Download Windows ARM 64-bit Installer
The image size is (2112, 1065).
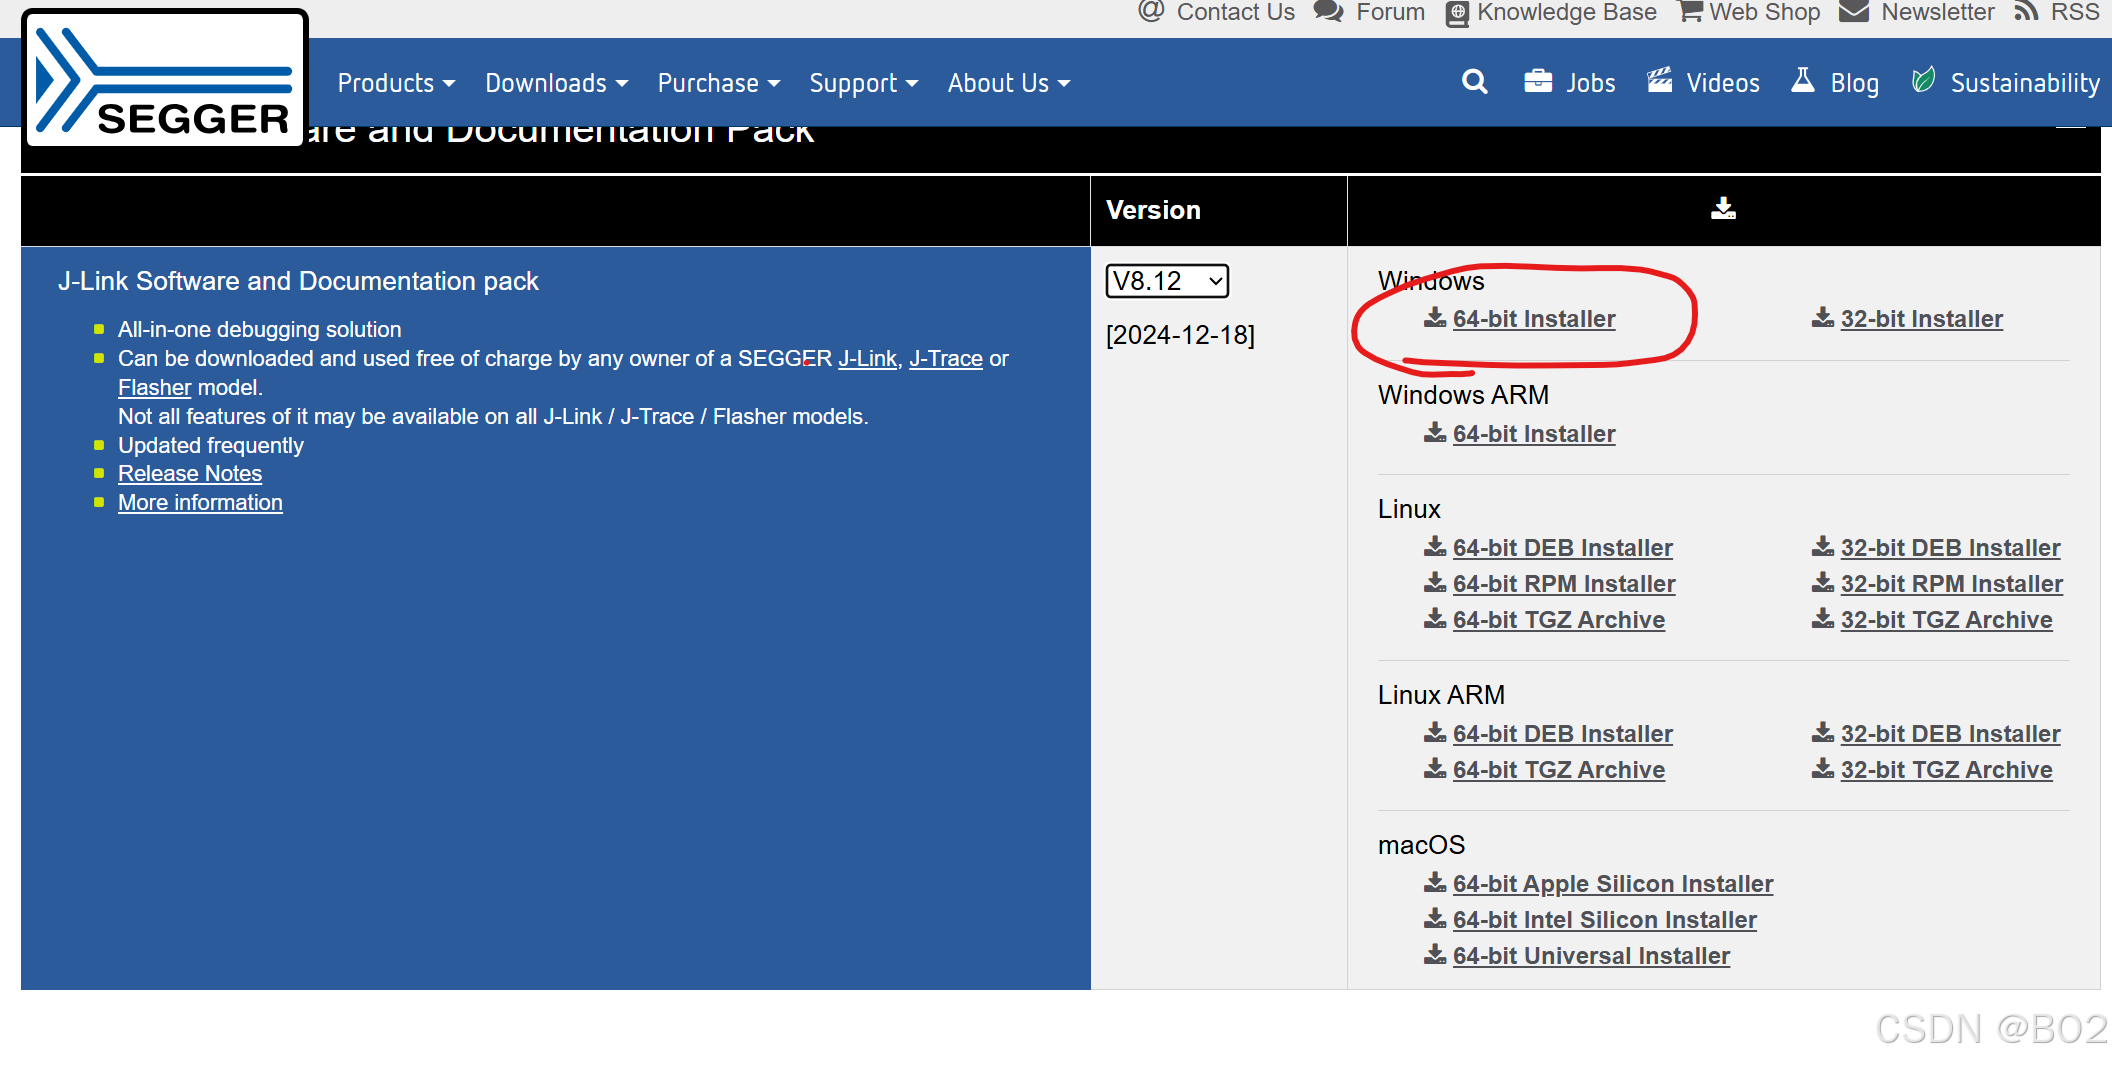point(1534,434)
